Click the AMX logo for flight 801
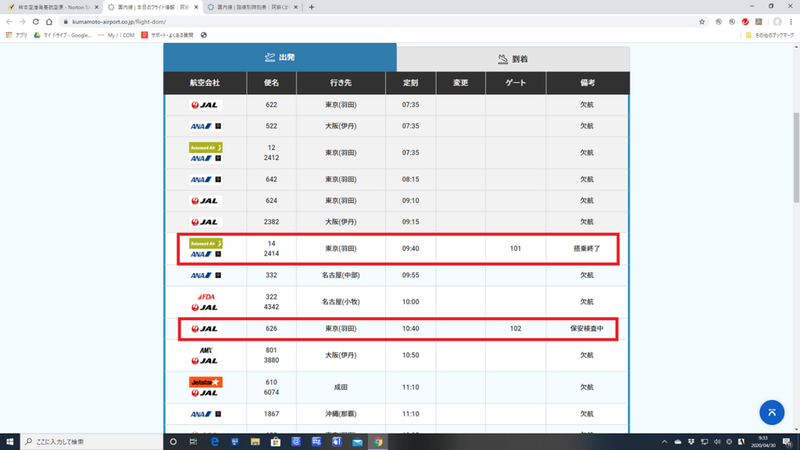 click(206, 351)
